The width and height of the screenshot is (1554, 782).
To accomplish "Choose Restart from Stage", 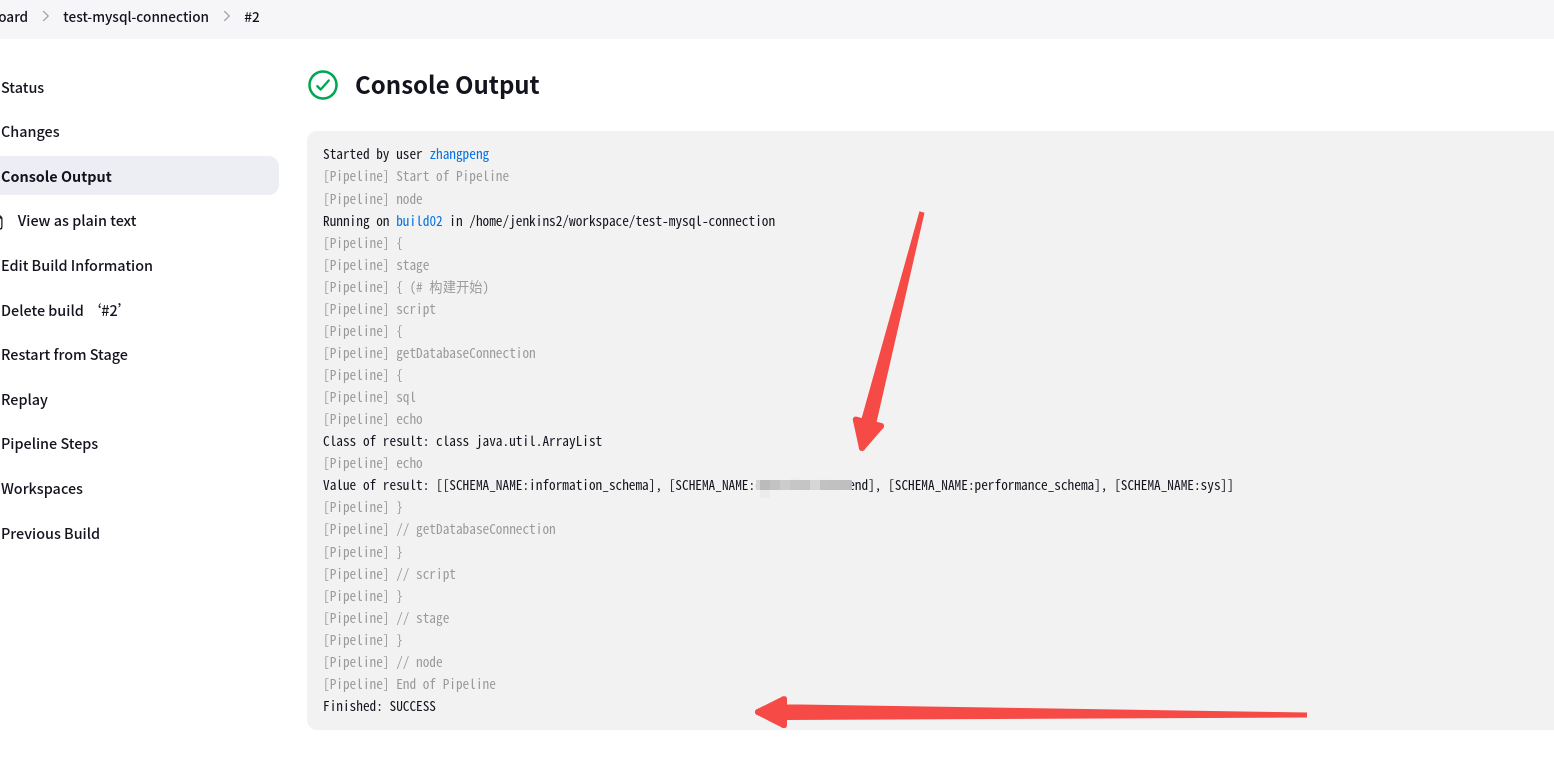I will point(64,354).
